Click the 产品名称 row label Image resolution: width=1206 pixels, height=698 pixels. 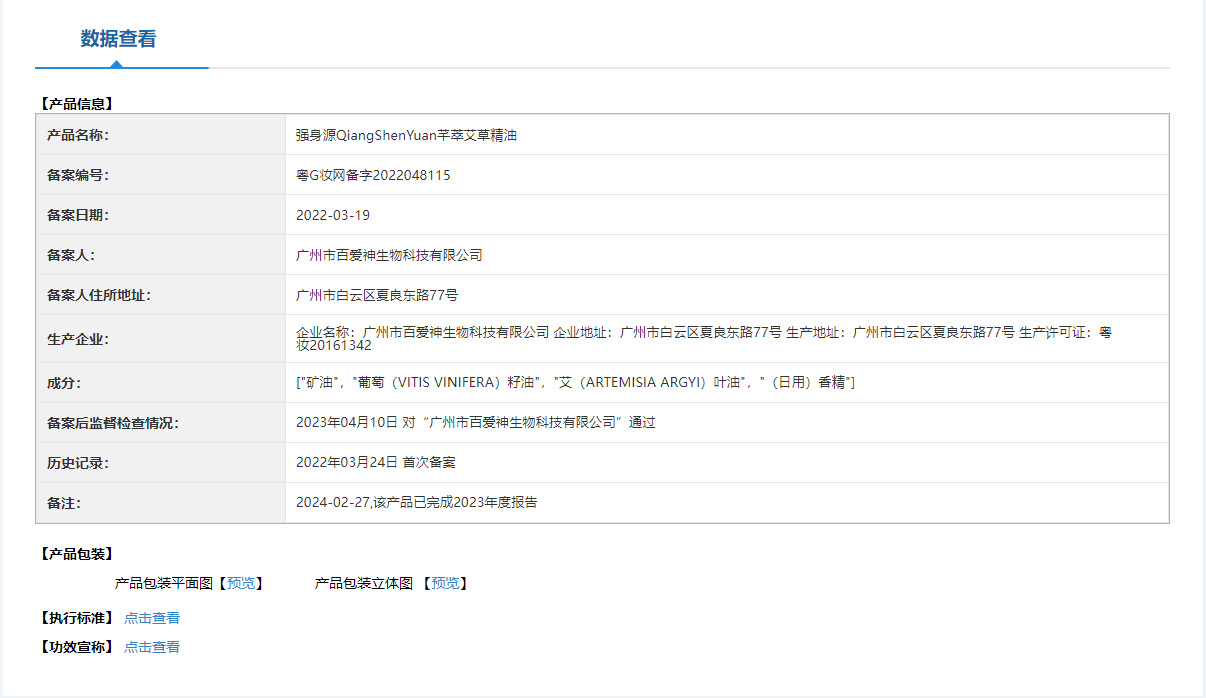(x=78, y=135)
